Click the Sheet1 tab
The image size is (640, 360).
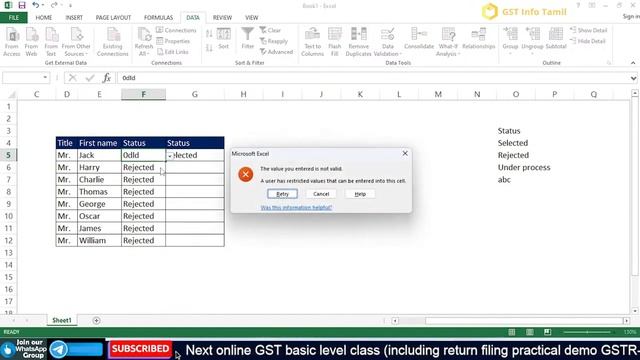click(x=62, y=320)
